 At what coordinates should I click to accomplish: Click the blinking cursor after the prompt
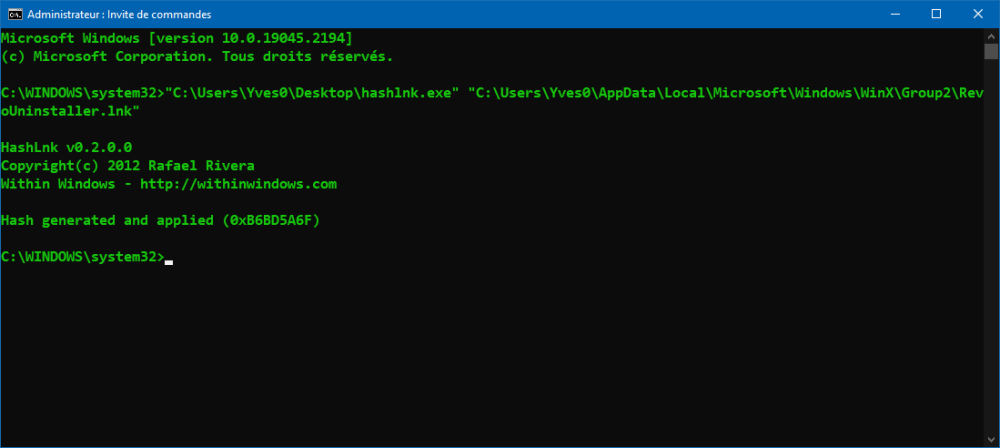(169, 260)
